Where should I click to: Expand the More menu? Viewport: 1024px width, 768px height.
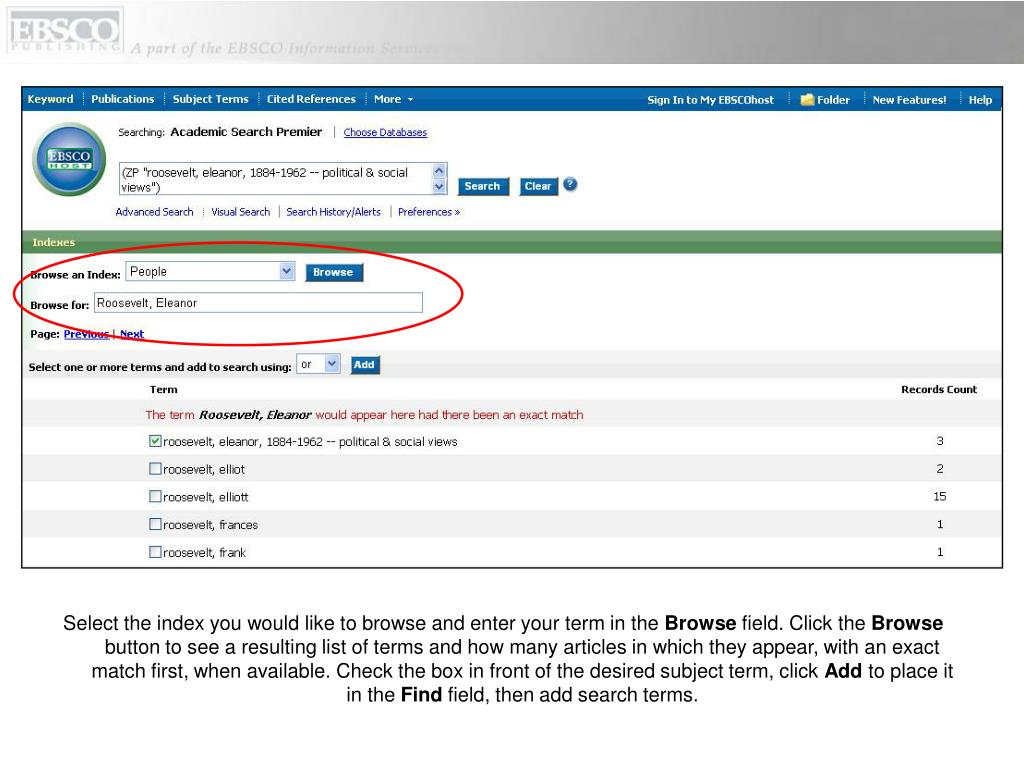[393, 99]
